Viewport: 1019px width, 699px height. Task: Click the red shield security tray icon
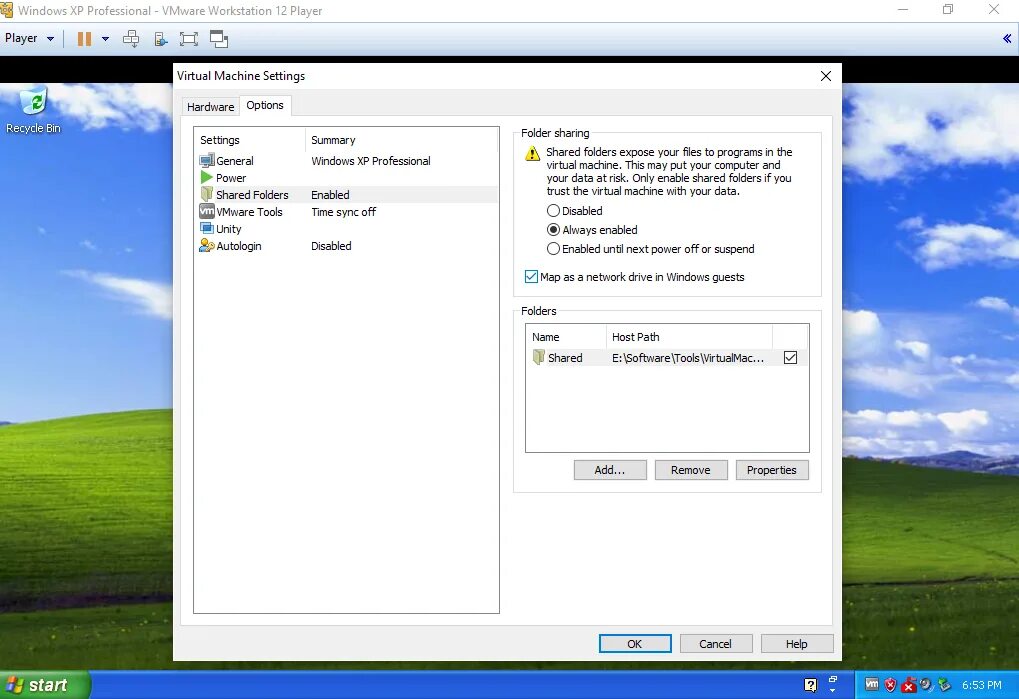(890, 685)
